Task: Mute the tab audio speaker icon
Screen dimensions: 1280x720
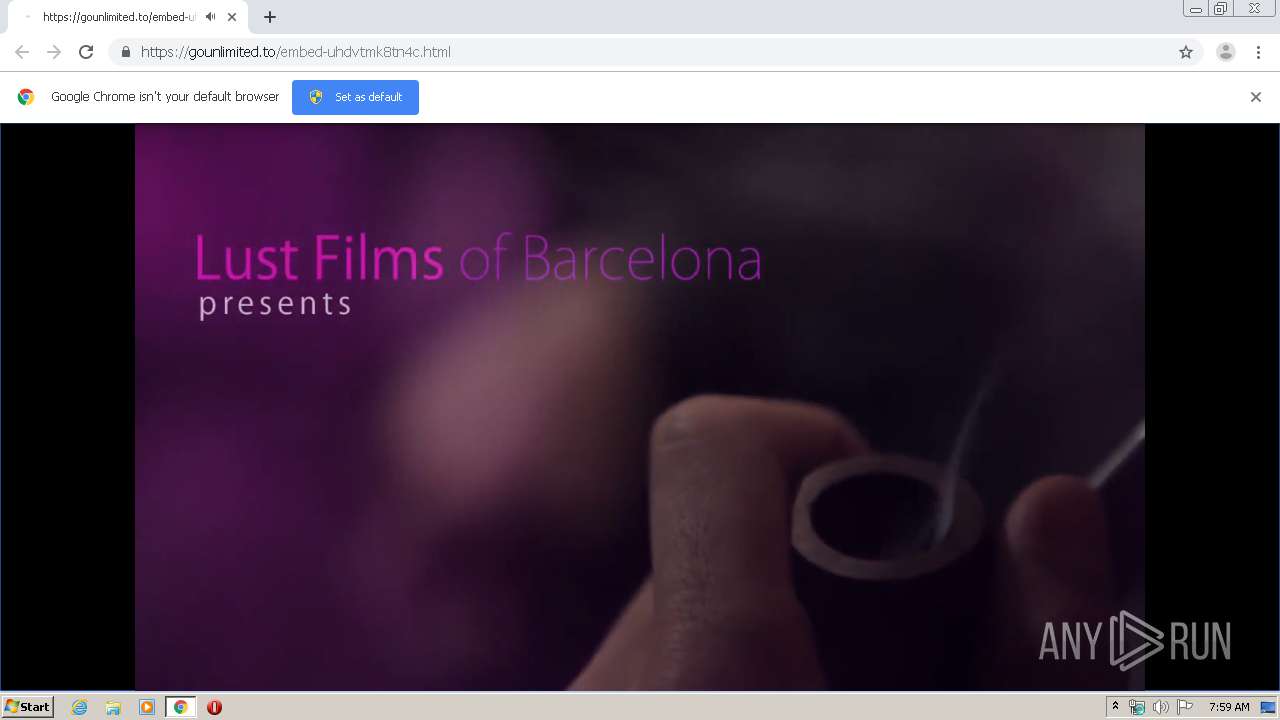Action: (x=211, y=17)
